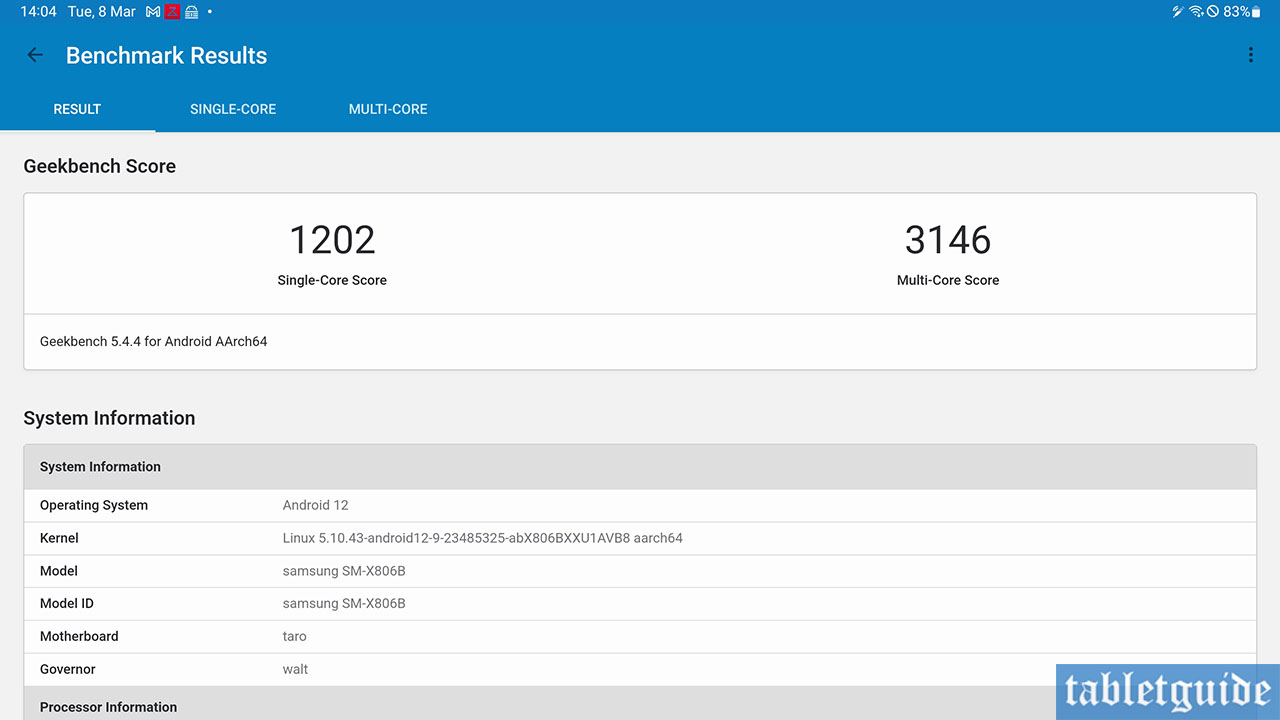Click the Geekbench Score heading

(x=100, y=166)
